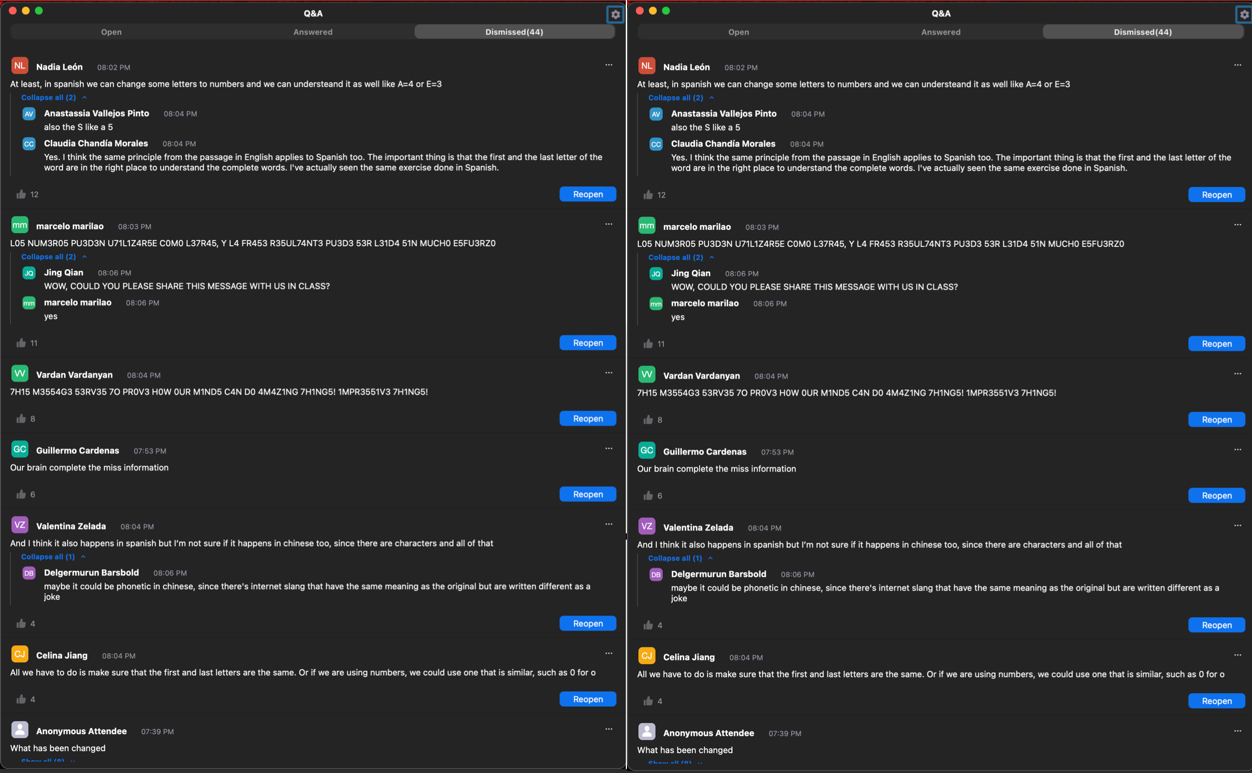This screenshot has height=773, width=1252.
Task: Open ellipsis menu for Anonymous Attendee, left window
Action: 608,729
